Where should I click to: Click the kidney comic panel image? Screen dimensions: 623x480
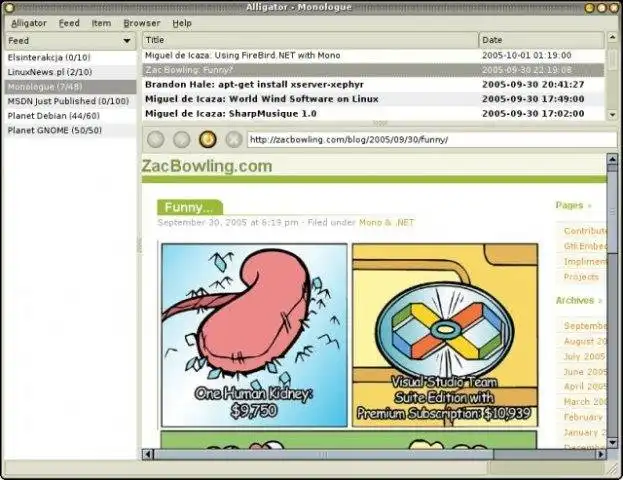click(x=254, y=335)
